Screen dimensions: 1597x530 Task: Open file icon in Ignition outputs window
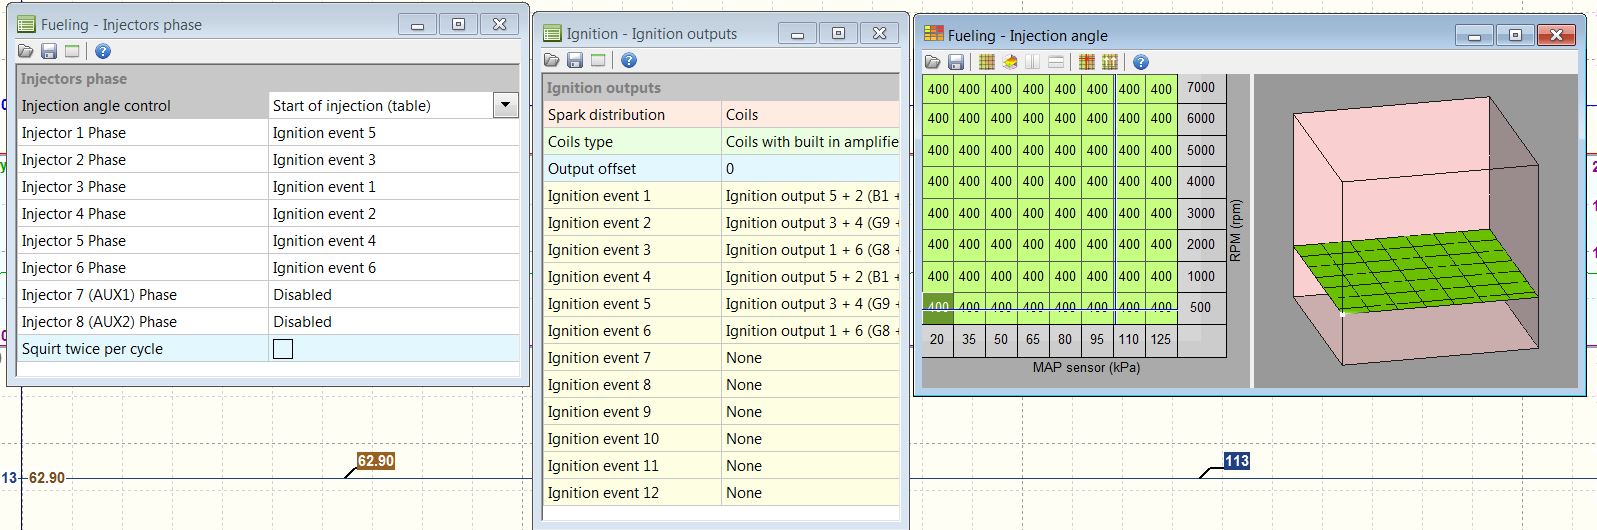(x=551, y=60)
